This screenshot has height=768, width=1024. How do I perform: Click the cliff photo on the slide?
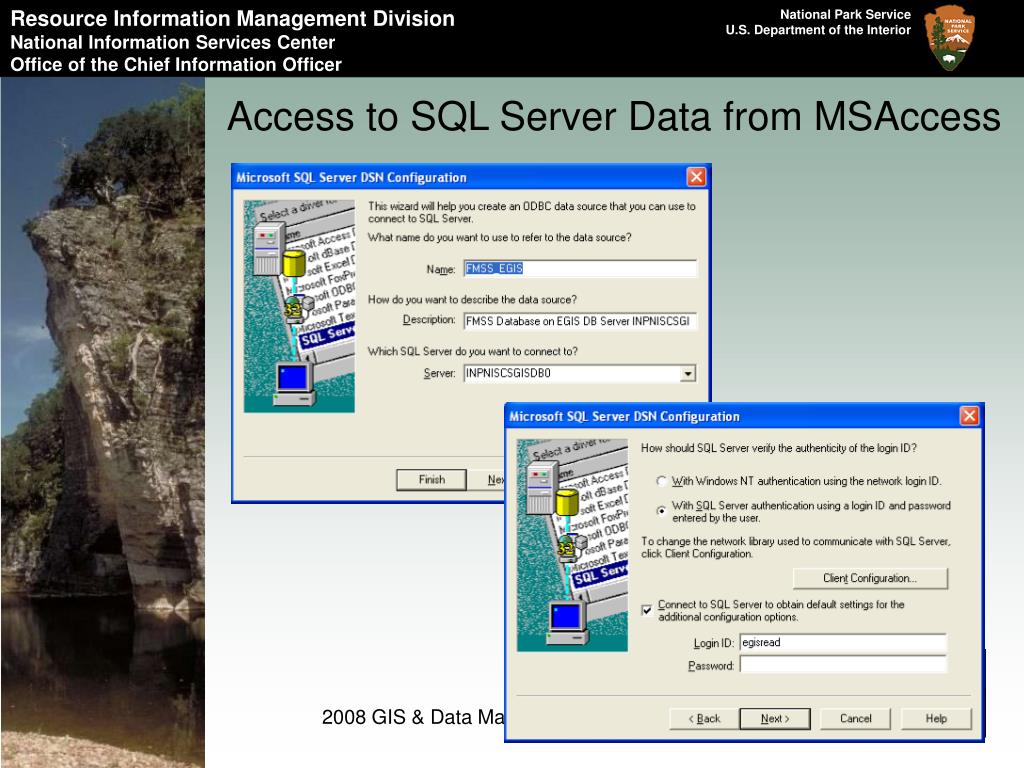pos(103,423)
